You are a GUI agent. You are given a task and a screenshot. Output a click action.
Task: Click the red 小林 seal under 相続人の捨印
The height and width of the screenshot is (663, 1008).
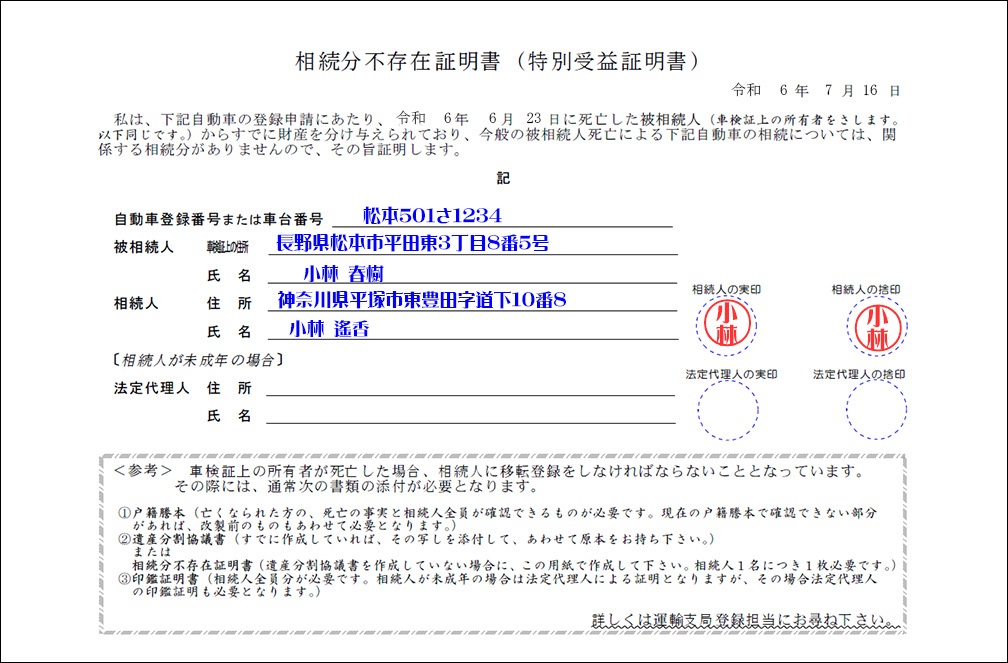point(877,326)
